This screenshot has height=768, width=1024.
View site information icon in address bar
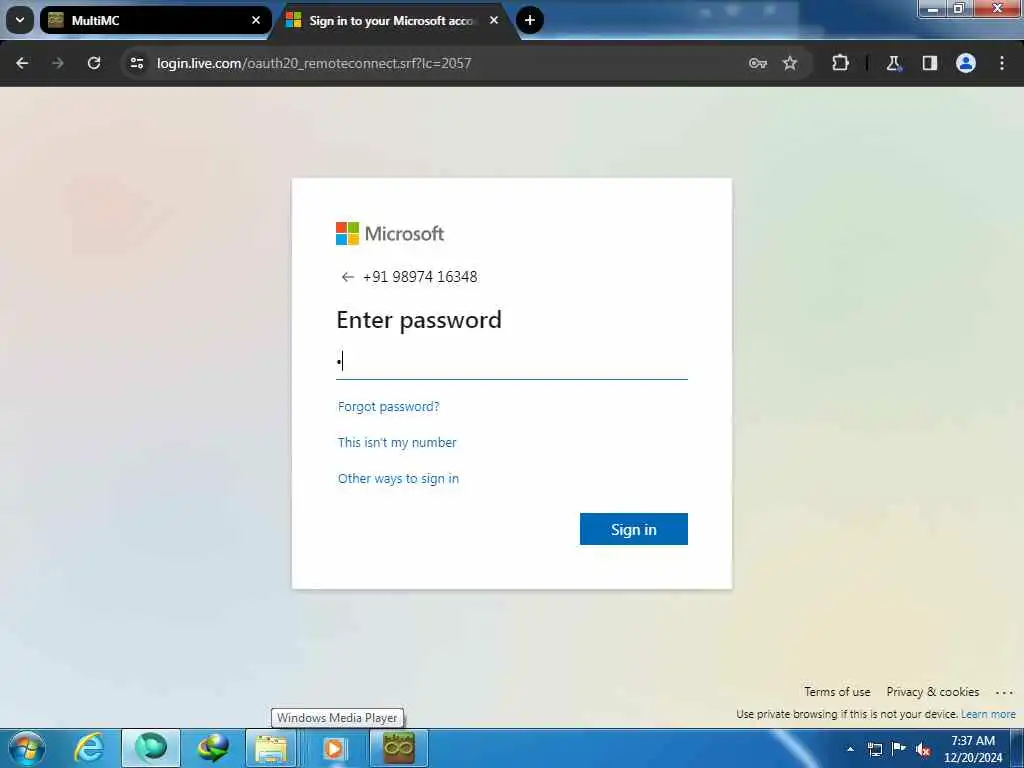[x=136, y=63]
